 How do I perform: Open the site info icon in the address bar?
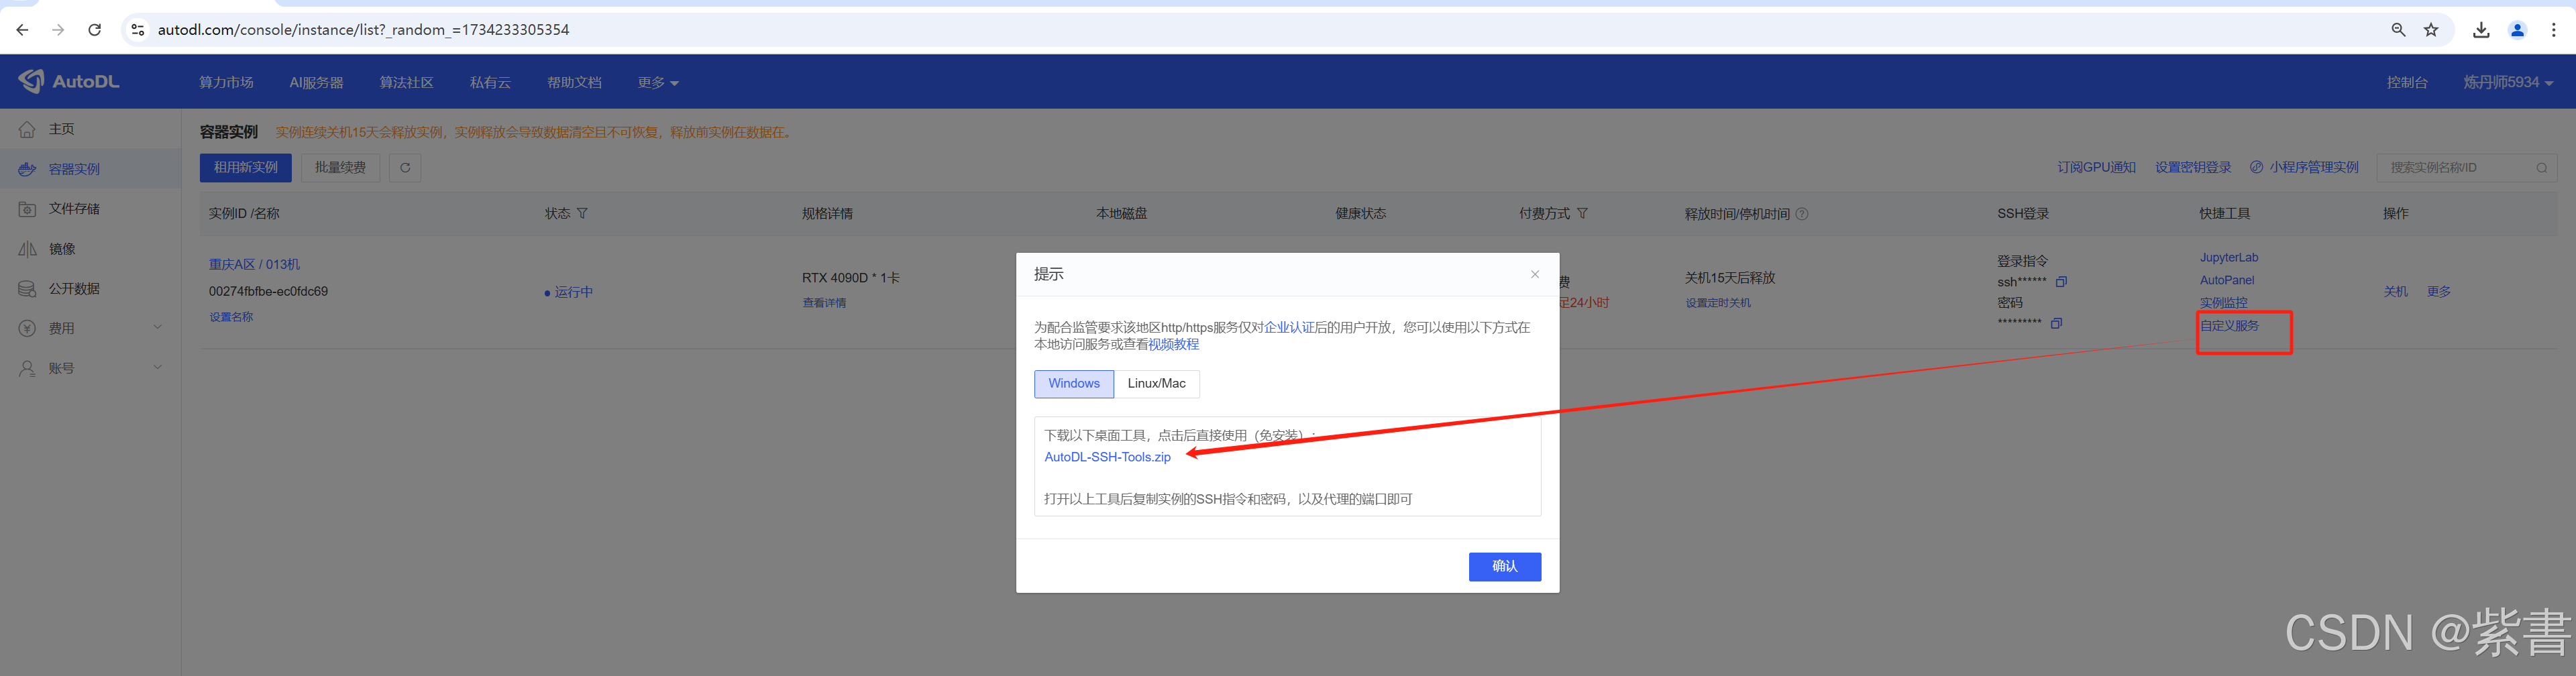point(138,30)
